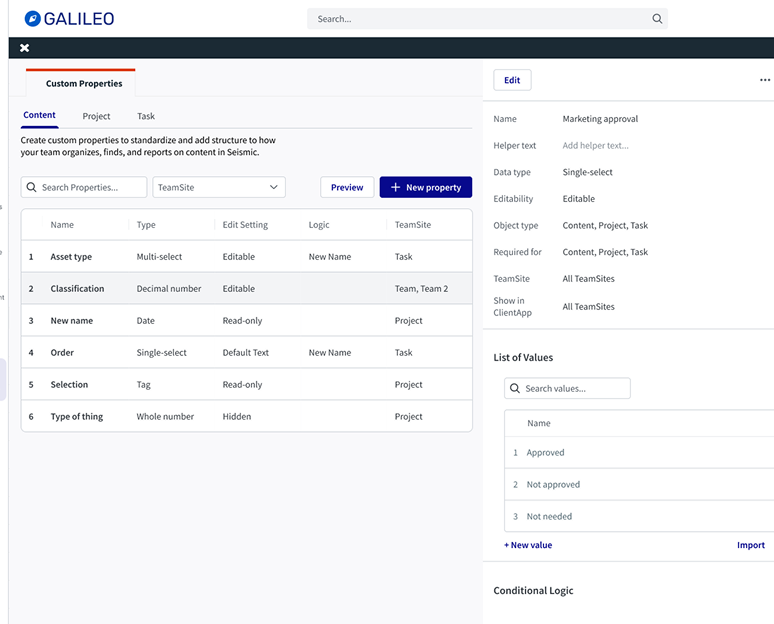Switch to the Content tab
This screenshot has width=774, height=624.
pos(39,115)
